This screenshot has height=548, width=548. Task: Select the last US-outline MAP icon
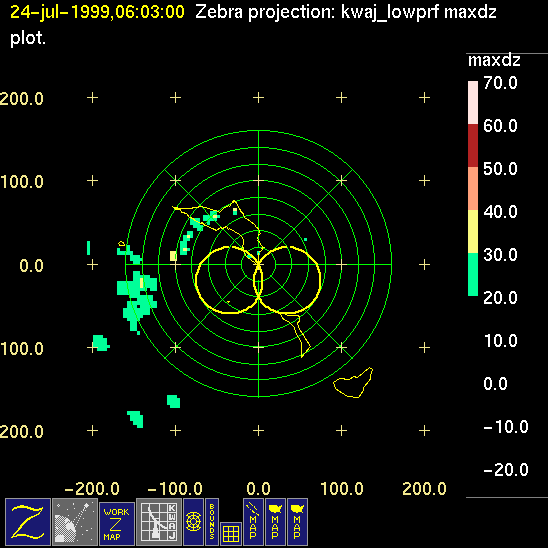(x=297, y=522)
